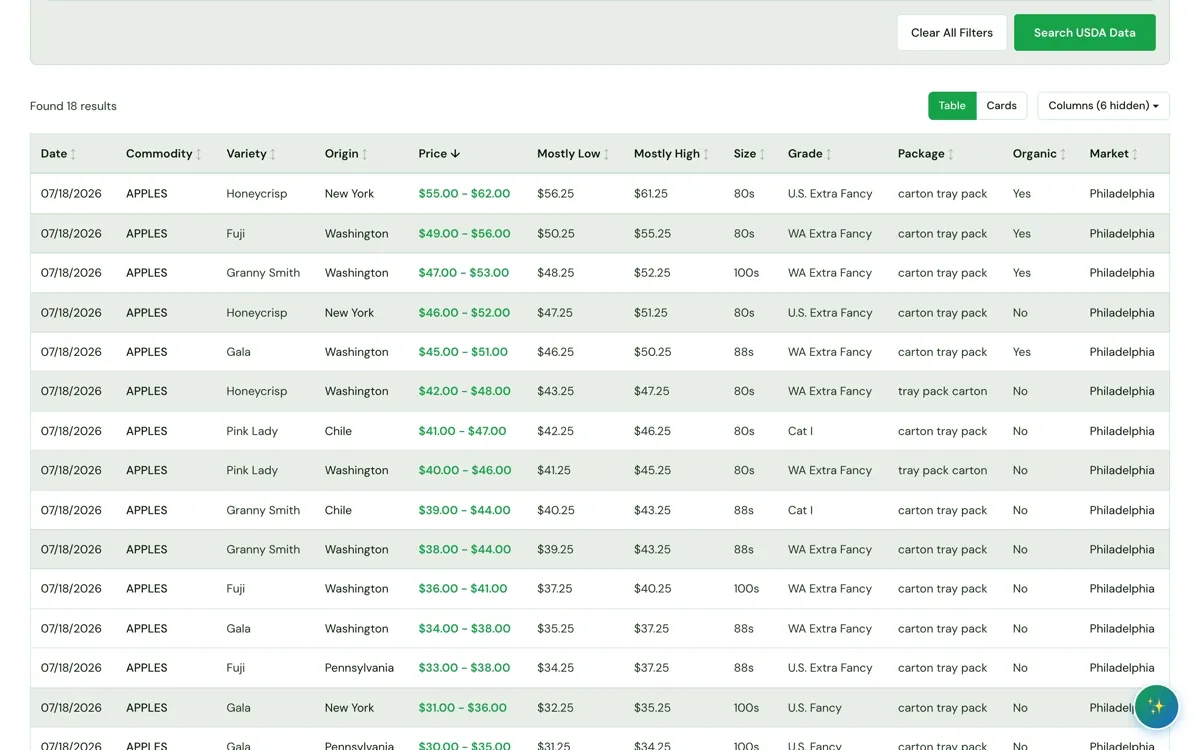Viewport: 1200px width, 750px height.
Task: Click Pink Lady variety in Washington row
Action: [252, 471]
